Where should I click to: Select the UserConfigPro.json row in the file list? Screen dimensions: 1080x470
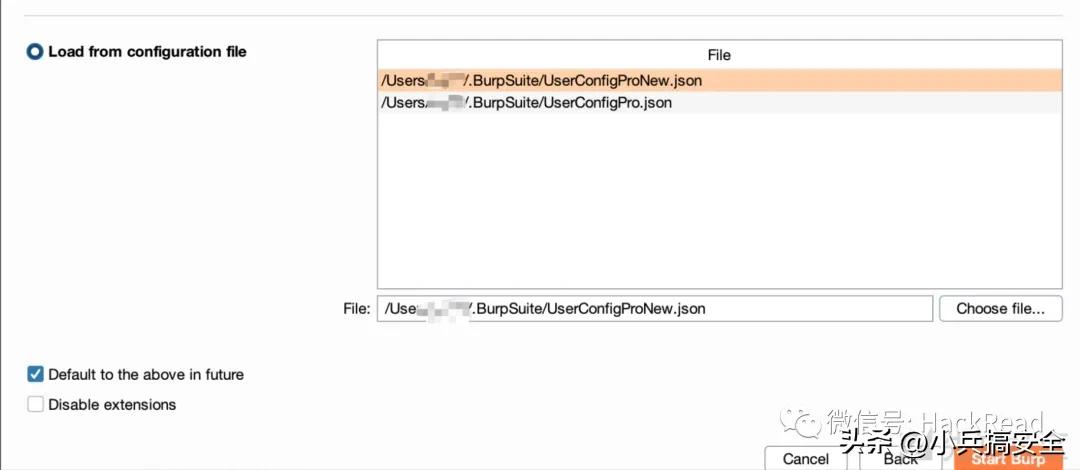click(x=719, y=103)
